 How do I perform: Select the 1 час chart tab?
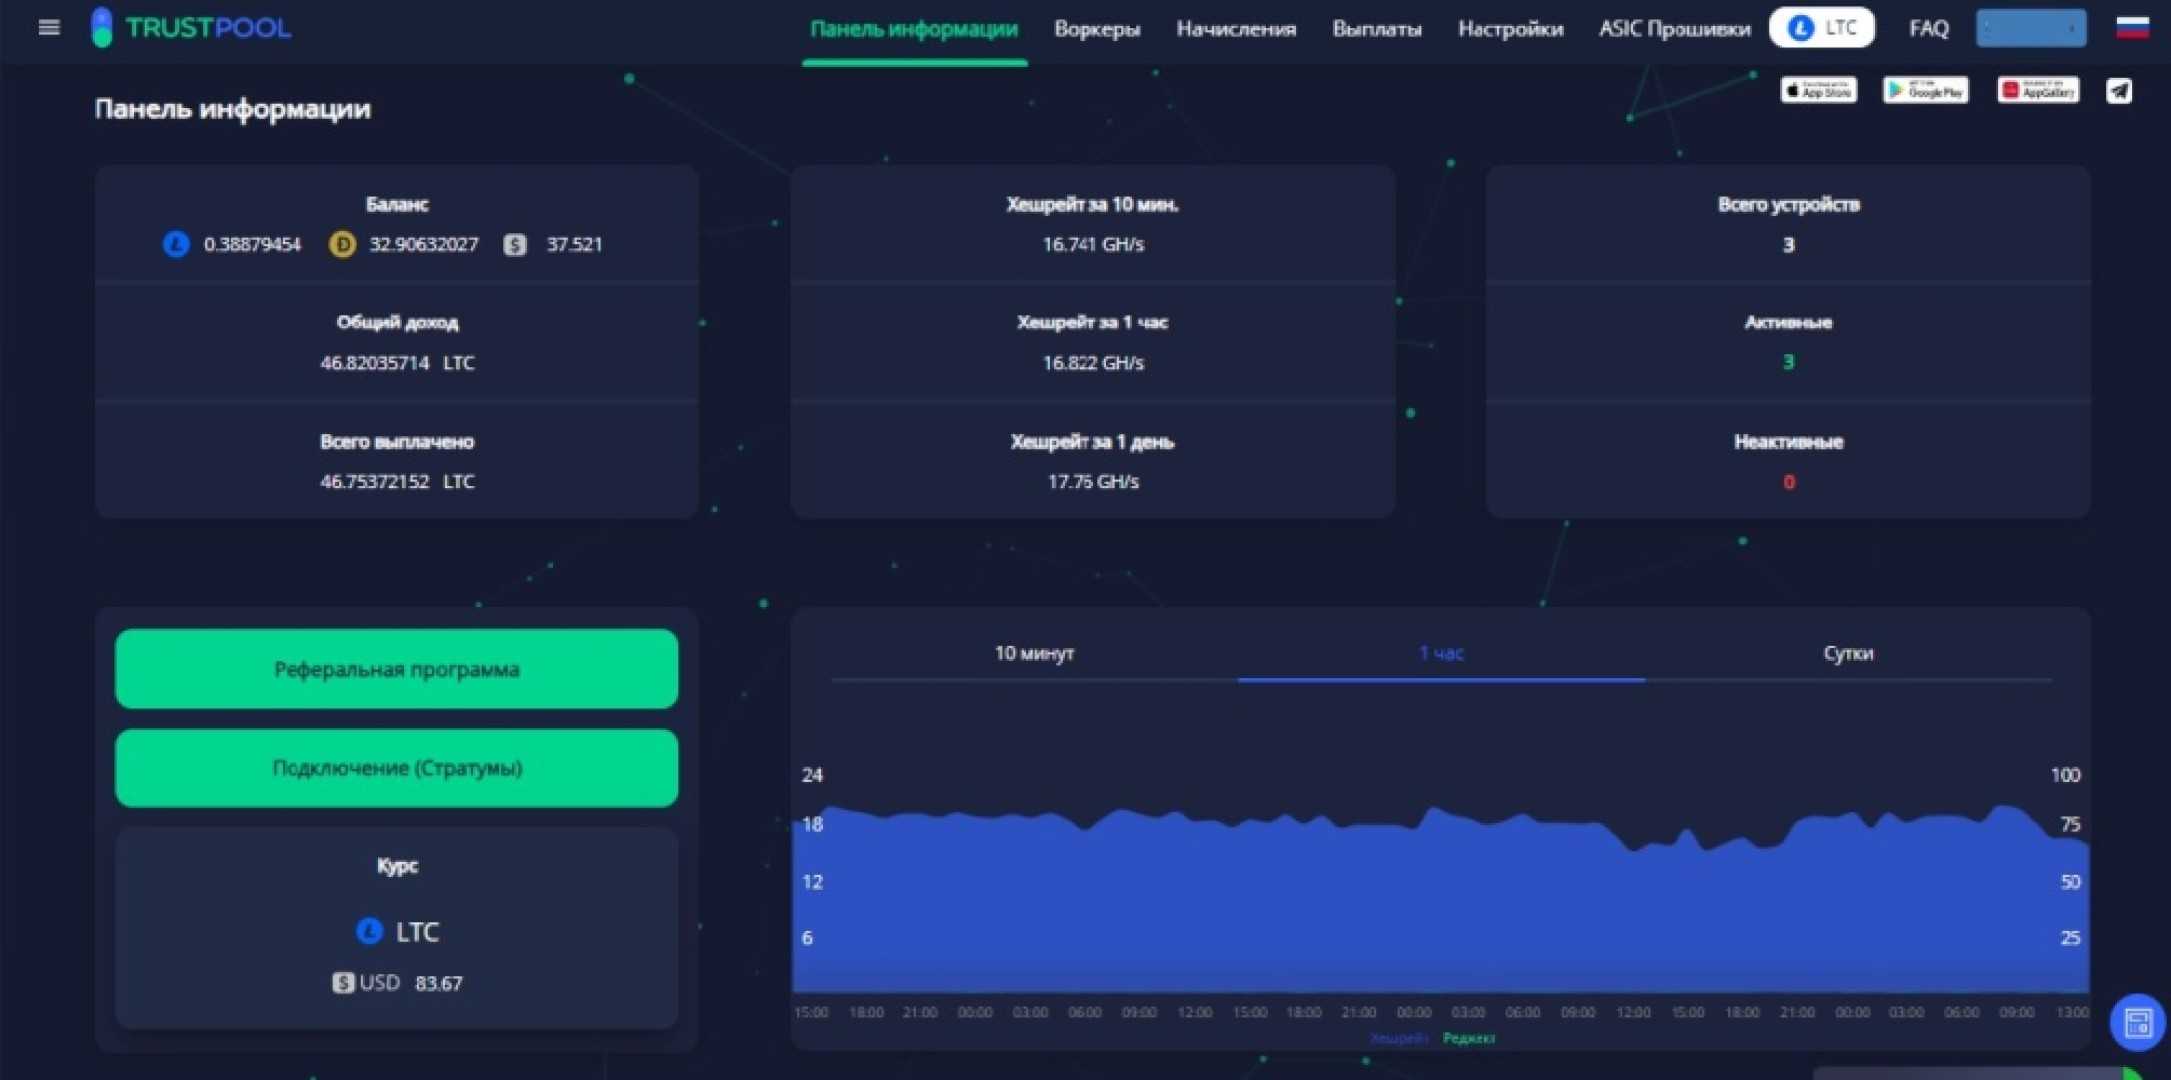(1441, 653)
